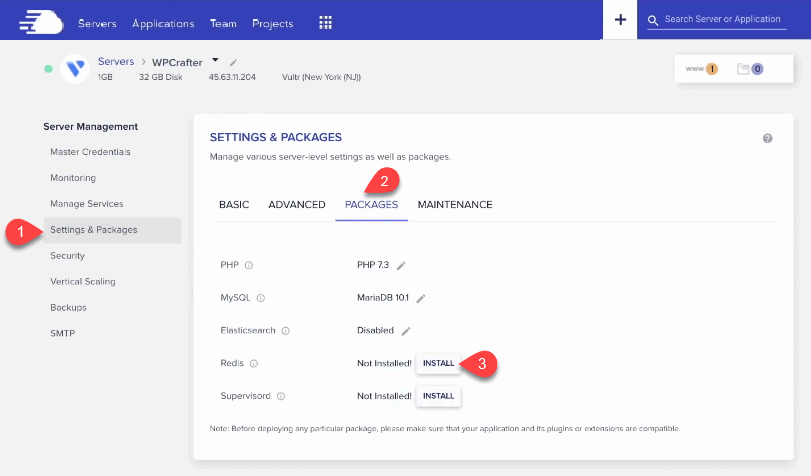Screen dimensions: 811x476
Task: Show info tooltip for Supervisord
Action: (x=281, y=396)
